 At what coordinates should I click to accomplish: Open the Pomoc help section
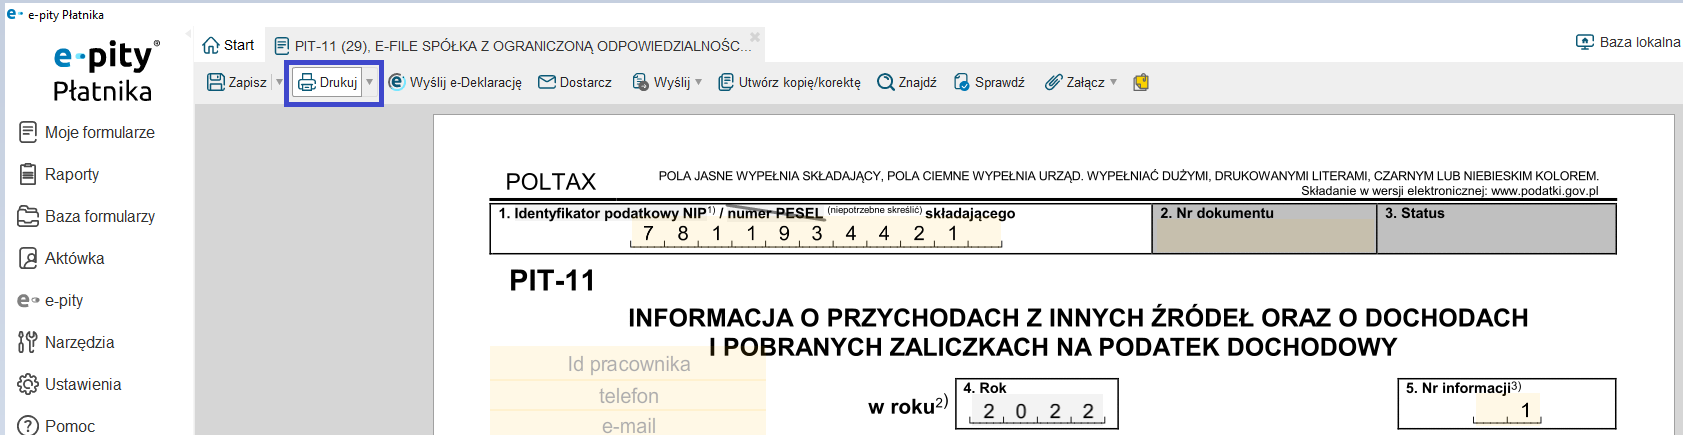click(x=56, y=425)
